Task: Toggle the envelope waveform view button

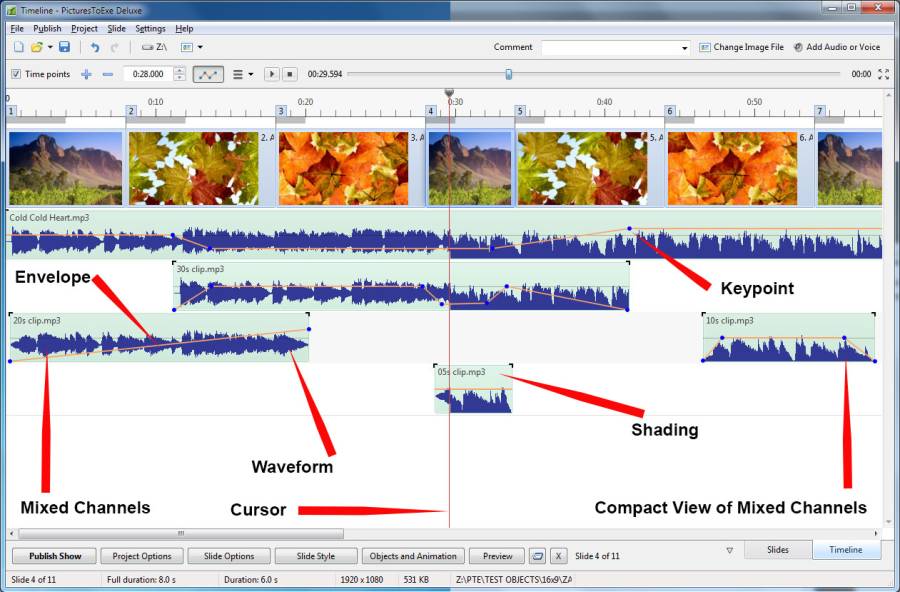Action: pyautogui.click(x=208, y=74)
